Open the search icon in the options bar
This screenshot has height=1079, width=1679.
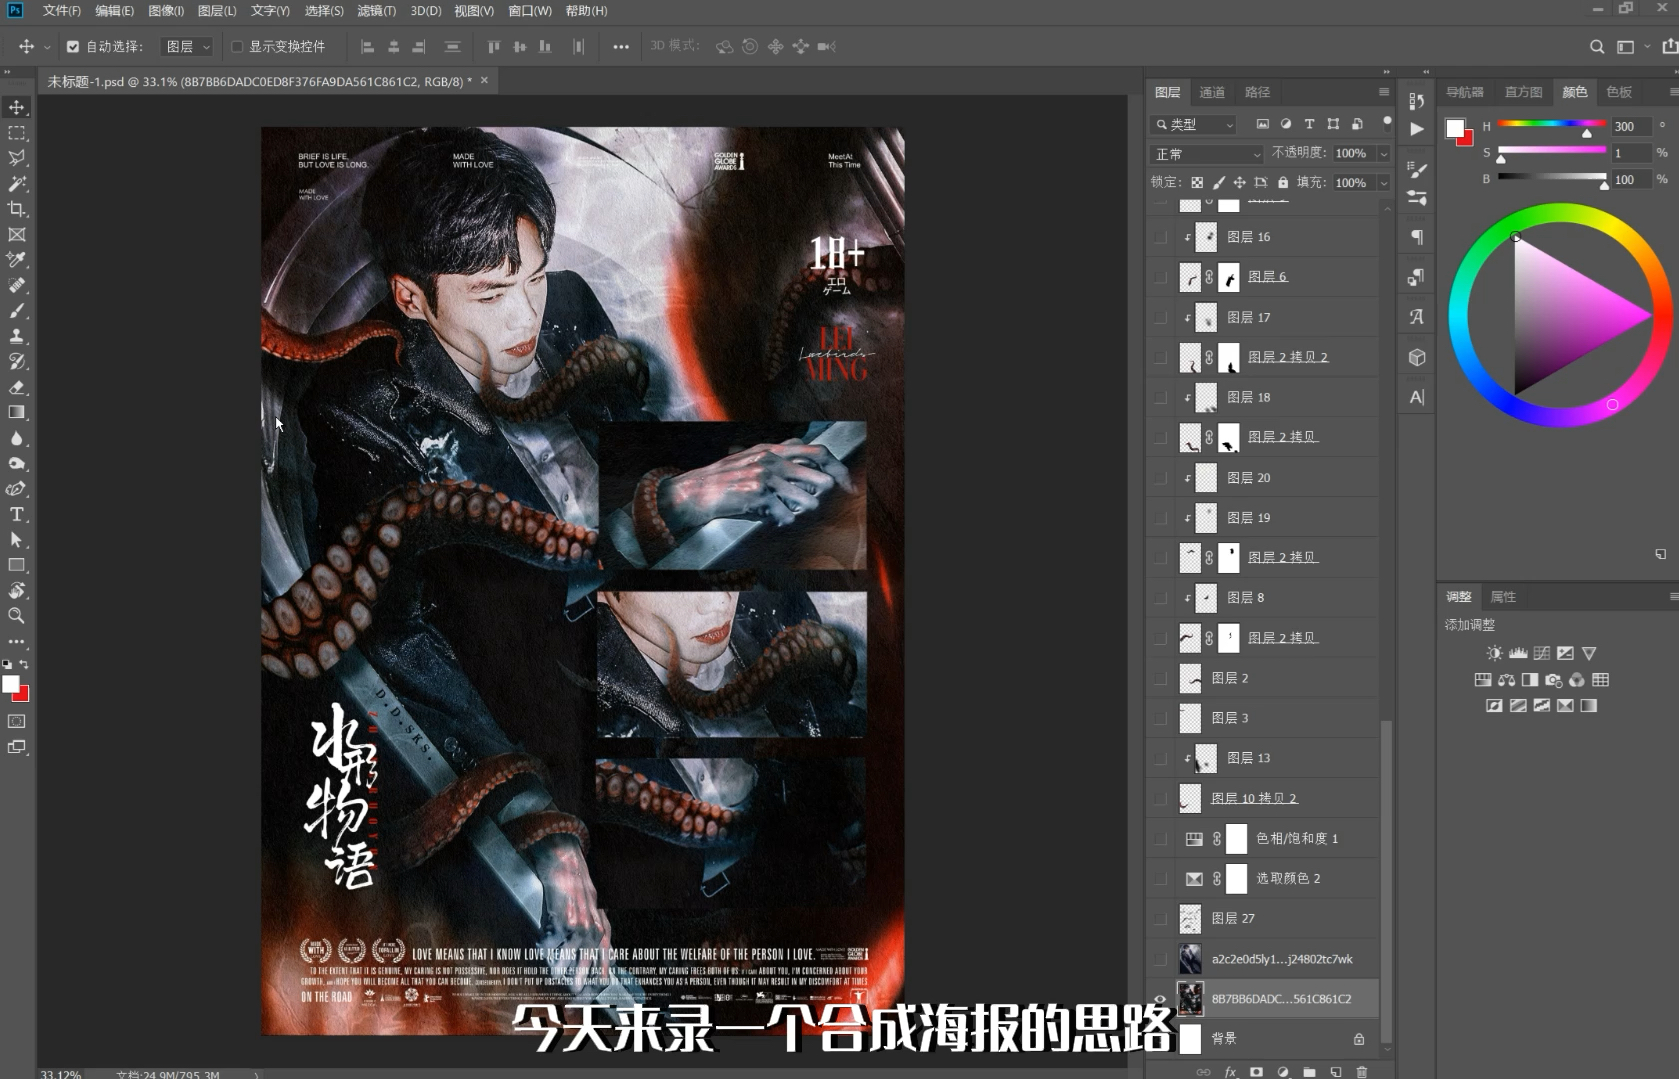(x=1597, y=46)
